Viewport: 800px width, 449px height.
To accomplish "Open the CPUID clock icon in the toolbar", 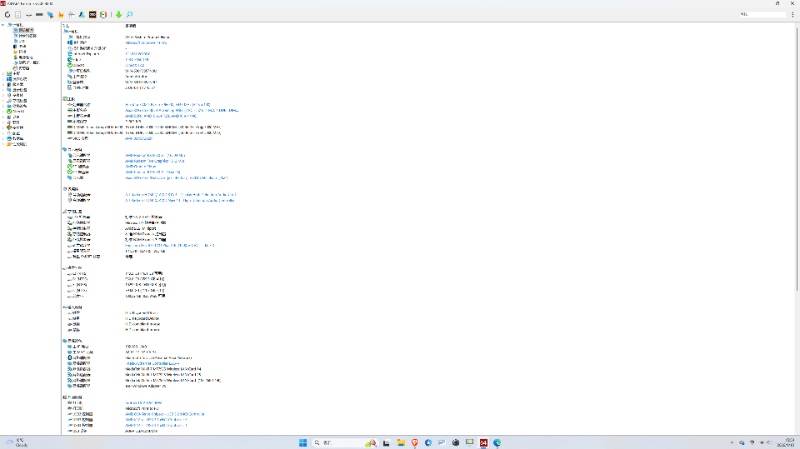I will 104,15.
